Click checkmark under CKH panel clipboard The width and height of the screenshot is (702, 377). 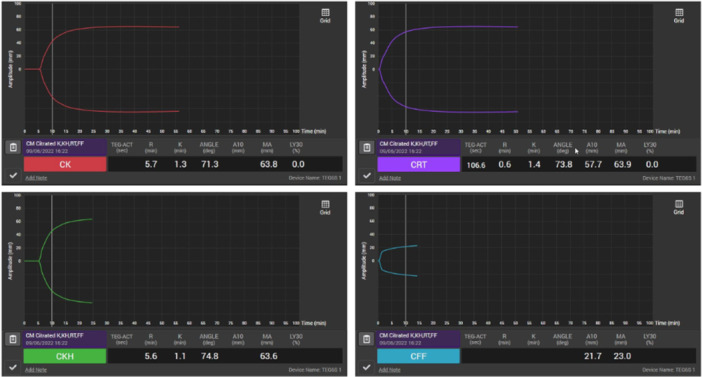pos(13,367)
